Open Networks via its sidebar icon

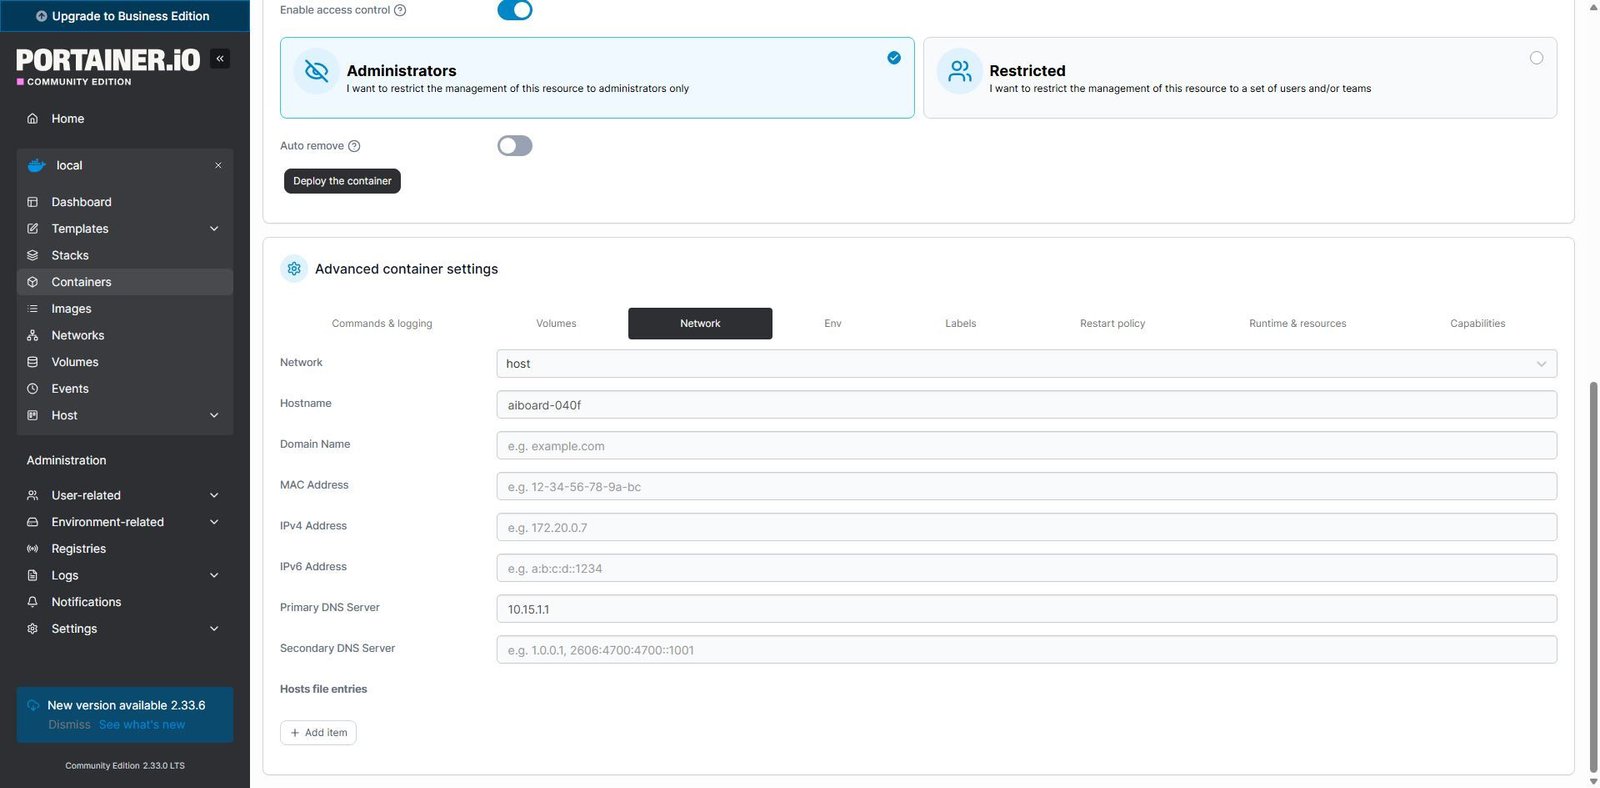coord(33,336)
